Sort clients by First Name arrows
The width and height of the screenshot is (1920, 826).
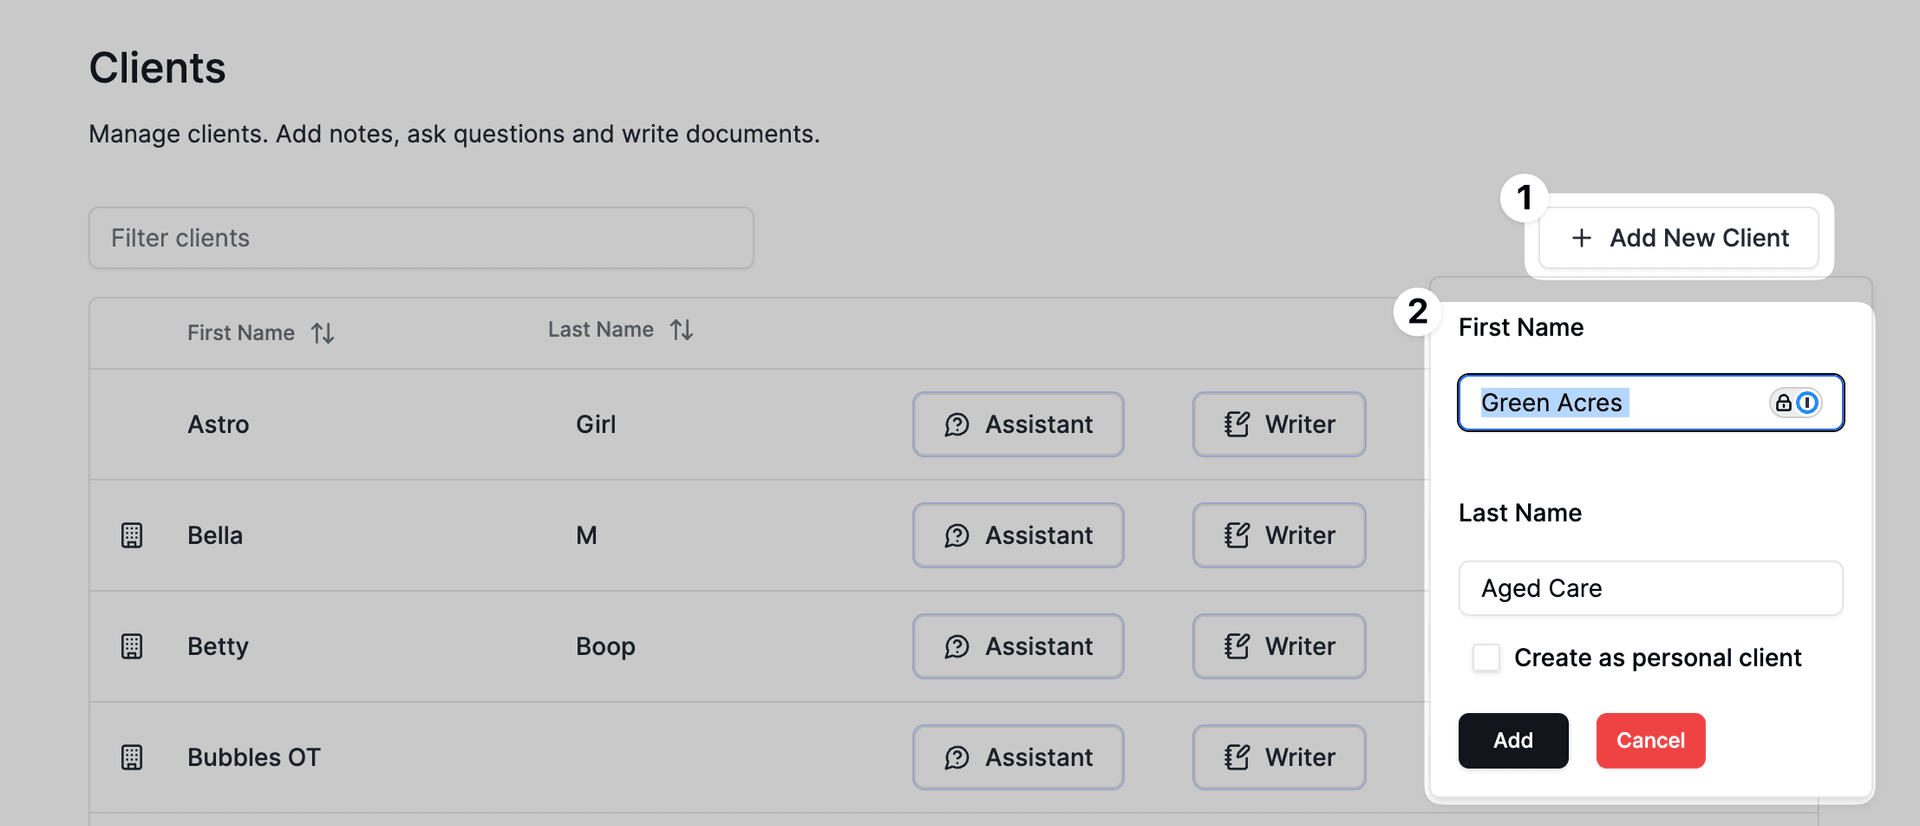322,333
